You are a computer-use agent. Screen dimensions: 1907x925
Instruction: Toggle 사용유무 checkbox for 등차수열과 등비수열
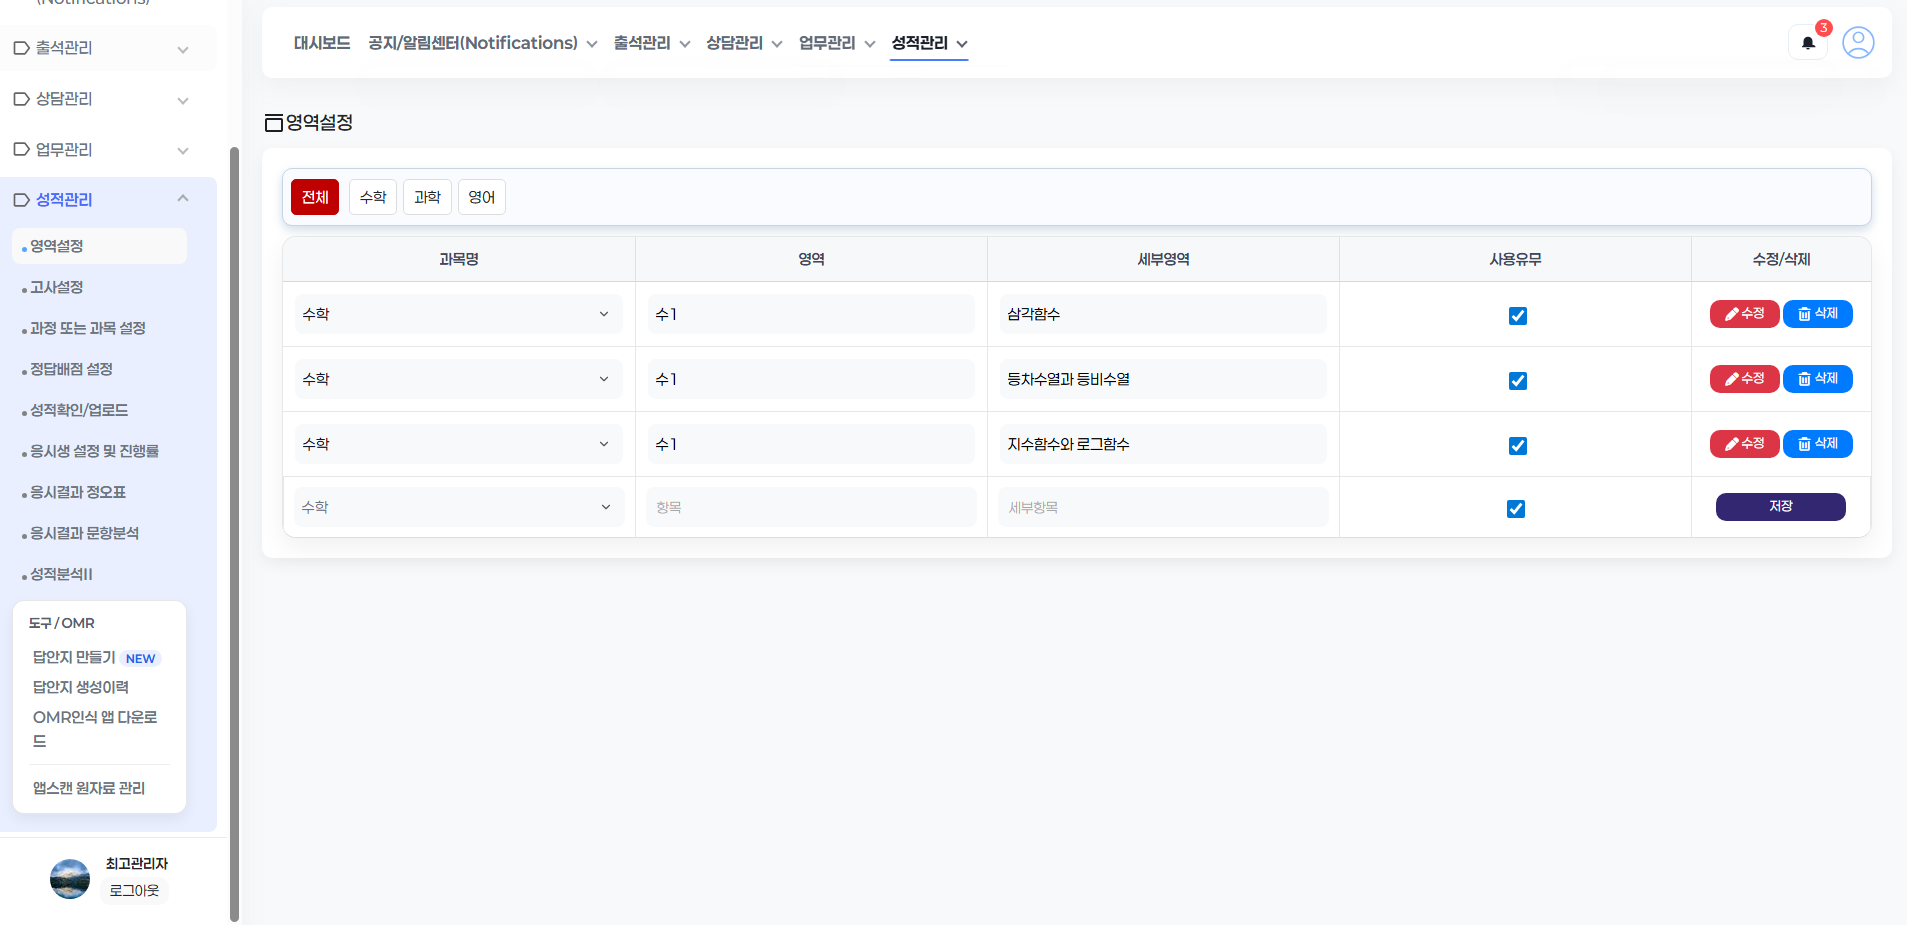(x=1517, y=381)
